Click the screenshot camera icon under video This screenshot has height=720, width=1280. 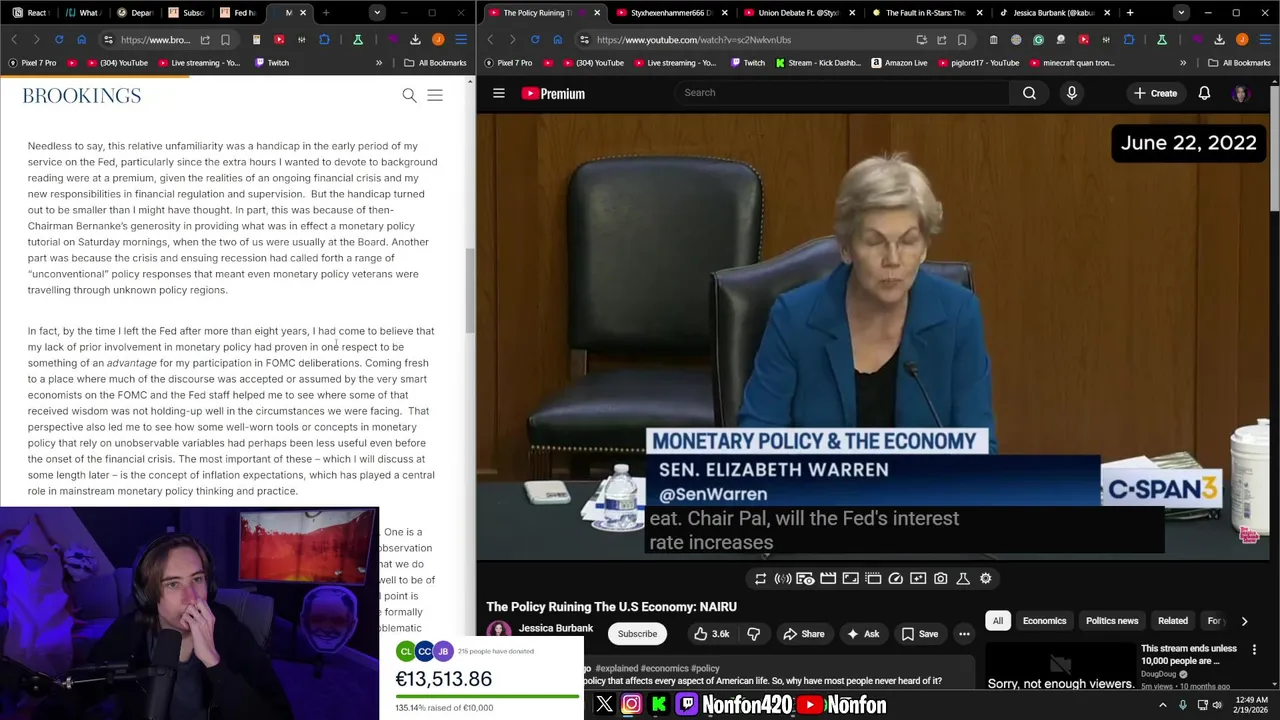point(940,578)
